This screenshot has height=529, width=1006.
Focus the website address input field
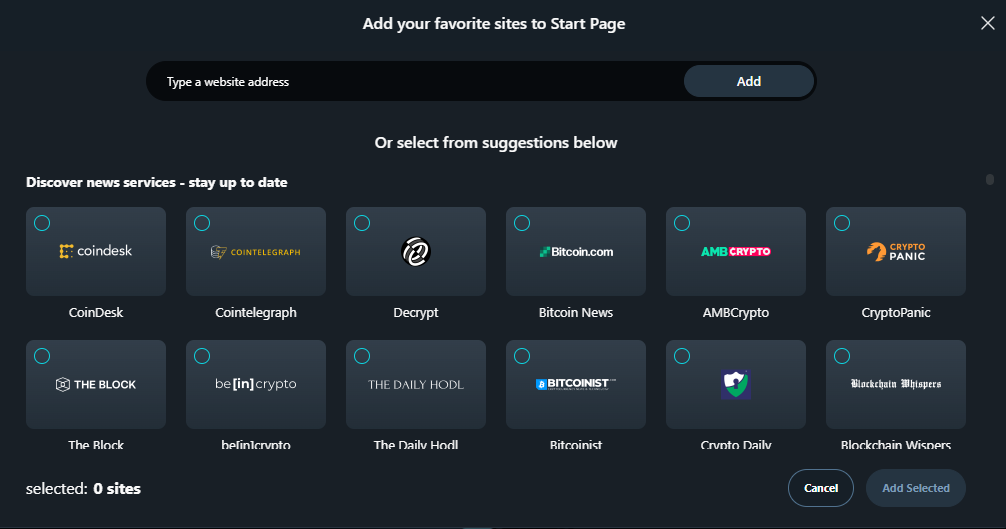pos(415,82)
